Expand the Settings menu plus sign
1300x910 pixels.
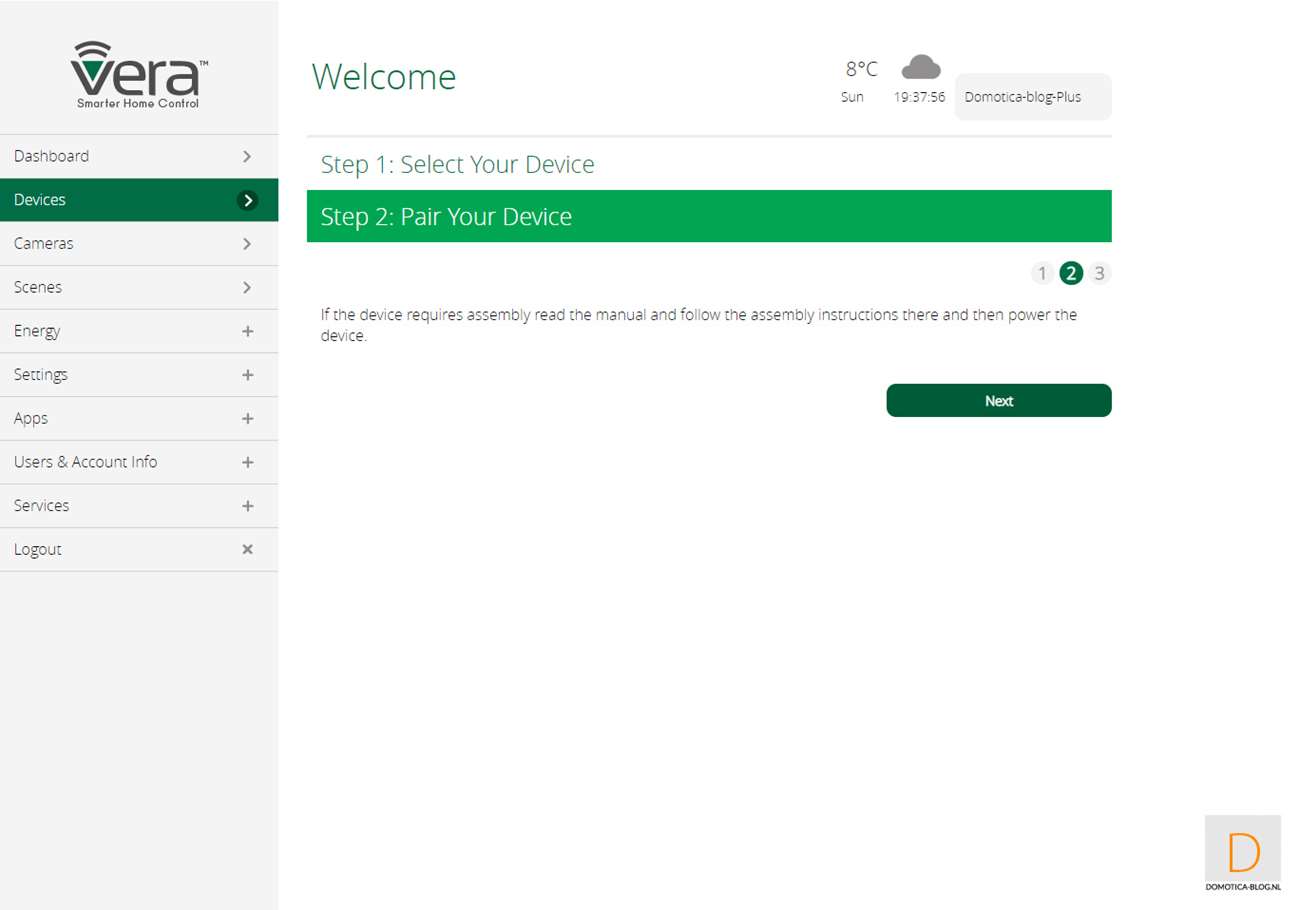[247, 375]
